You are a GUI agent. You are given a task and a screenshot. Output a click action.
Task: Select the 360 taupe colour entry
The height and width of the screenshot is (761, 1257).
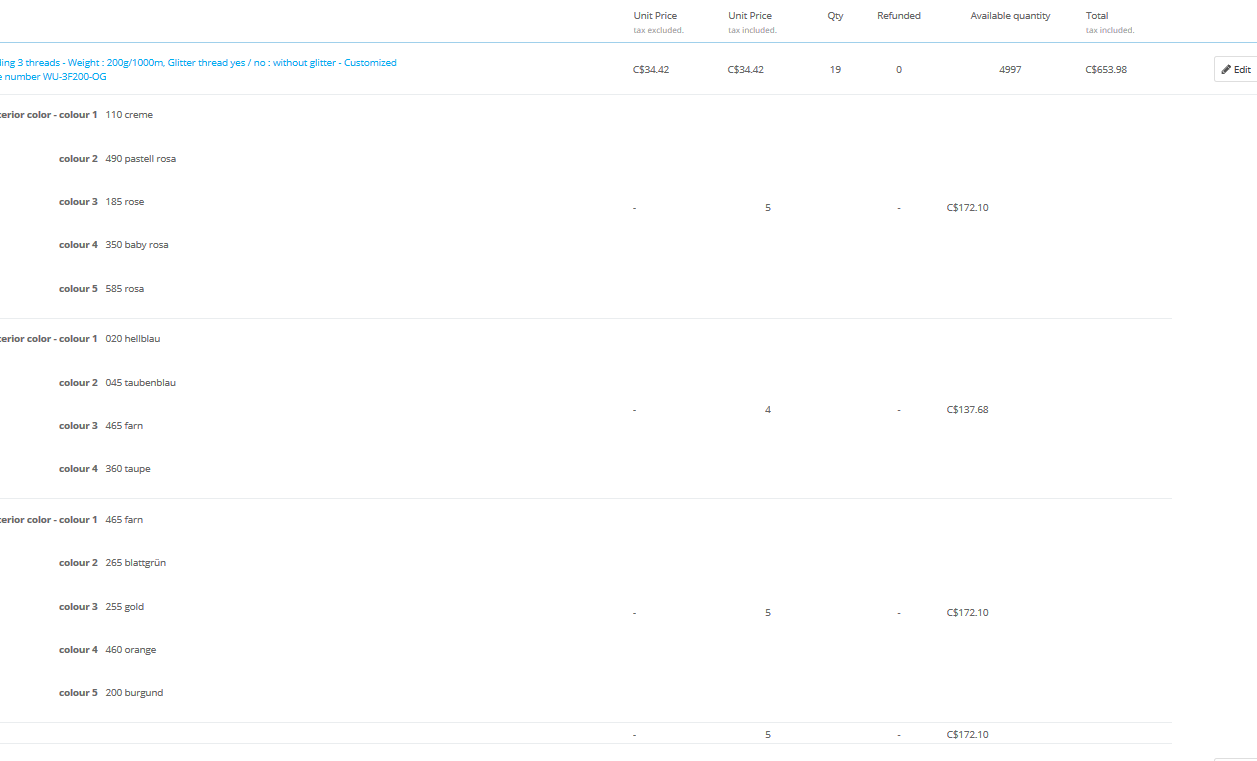128,469
